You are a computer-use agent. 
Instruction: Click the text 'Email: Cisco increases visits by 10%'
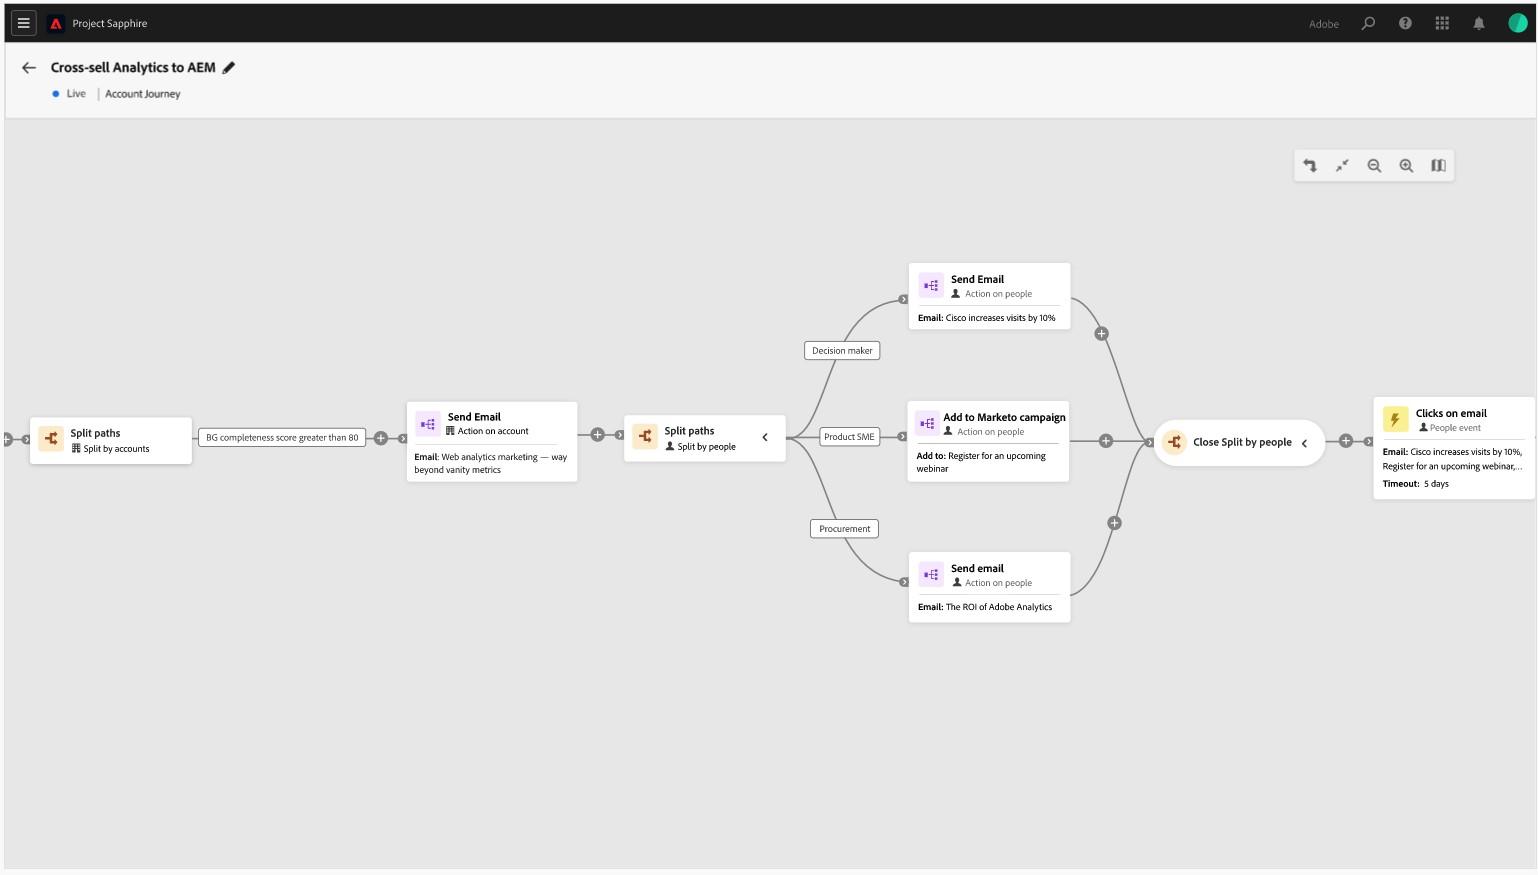coord(986,318)
